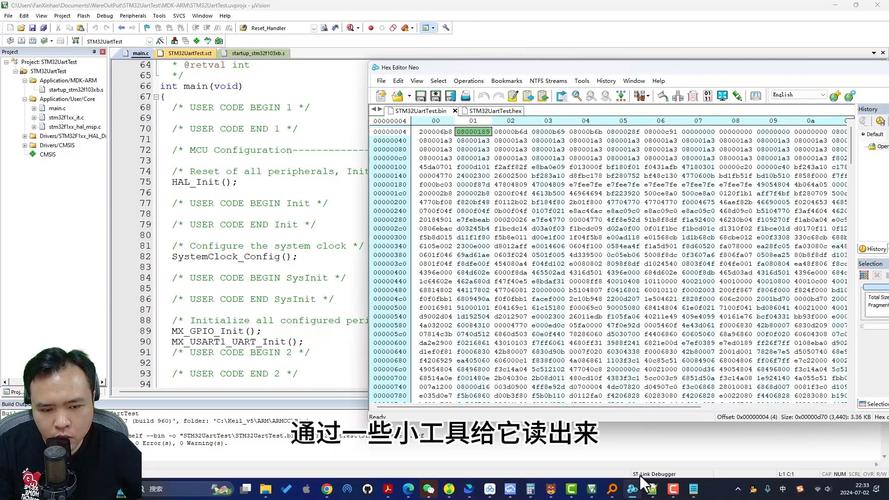
Task: Open the Reset_Handler search dropdown in uVision
Action: (314, 28)
